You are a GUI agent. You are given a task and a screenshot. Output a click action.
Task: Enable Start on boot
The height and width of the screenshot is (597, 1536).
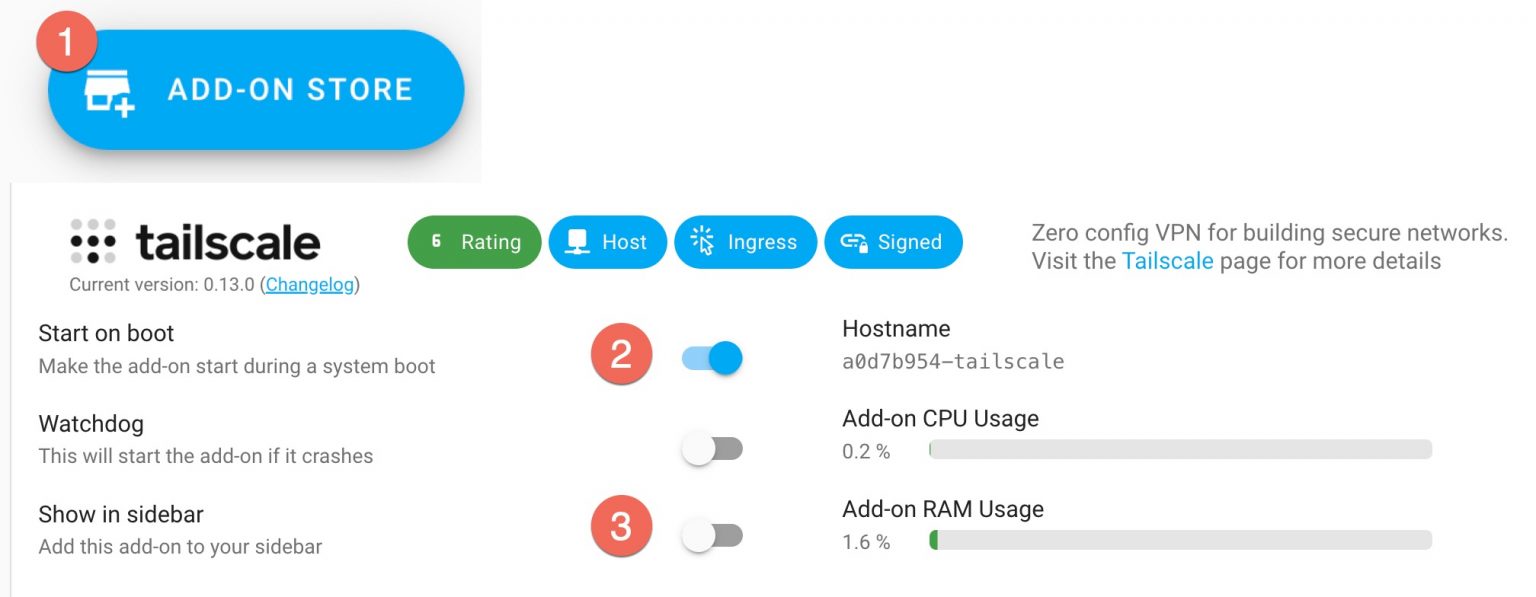[712, 354]
